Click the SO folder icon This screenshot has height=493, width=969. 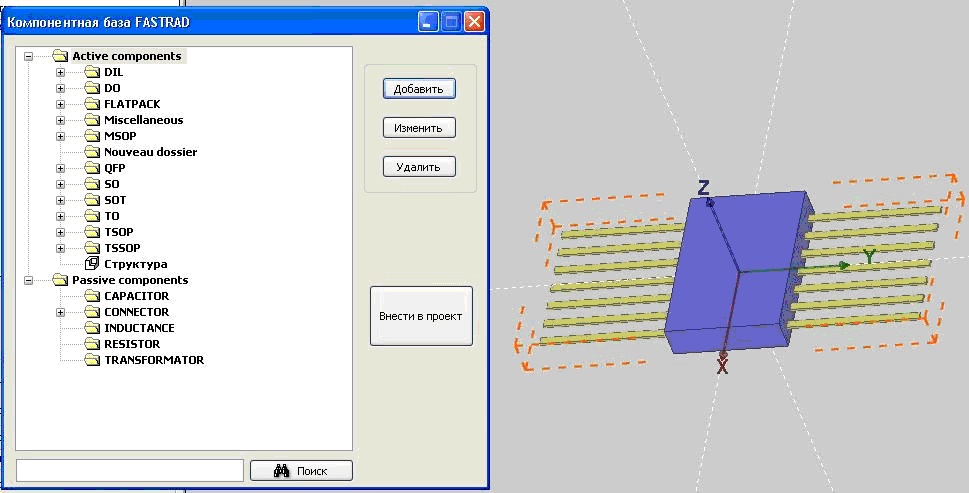click(x=92, y=184)
